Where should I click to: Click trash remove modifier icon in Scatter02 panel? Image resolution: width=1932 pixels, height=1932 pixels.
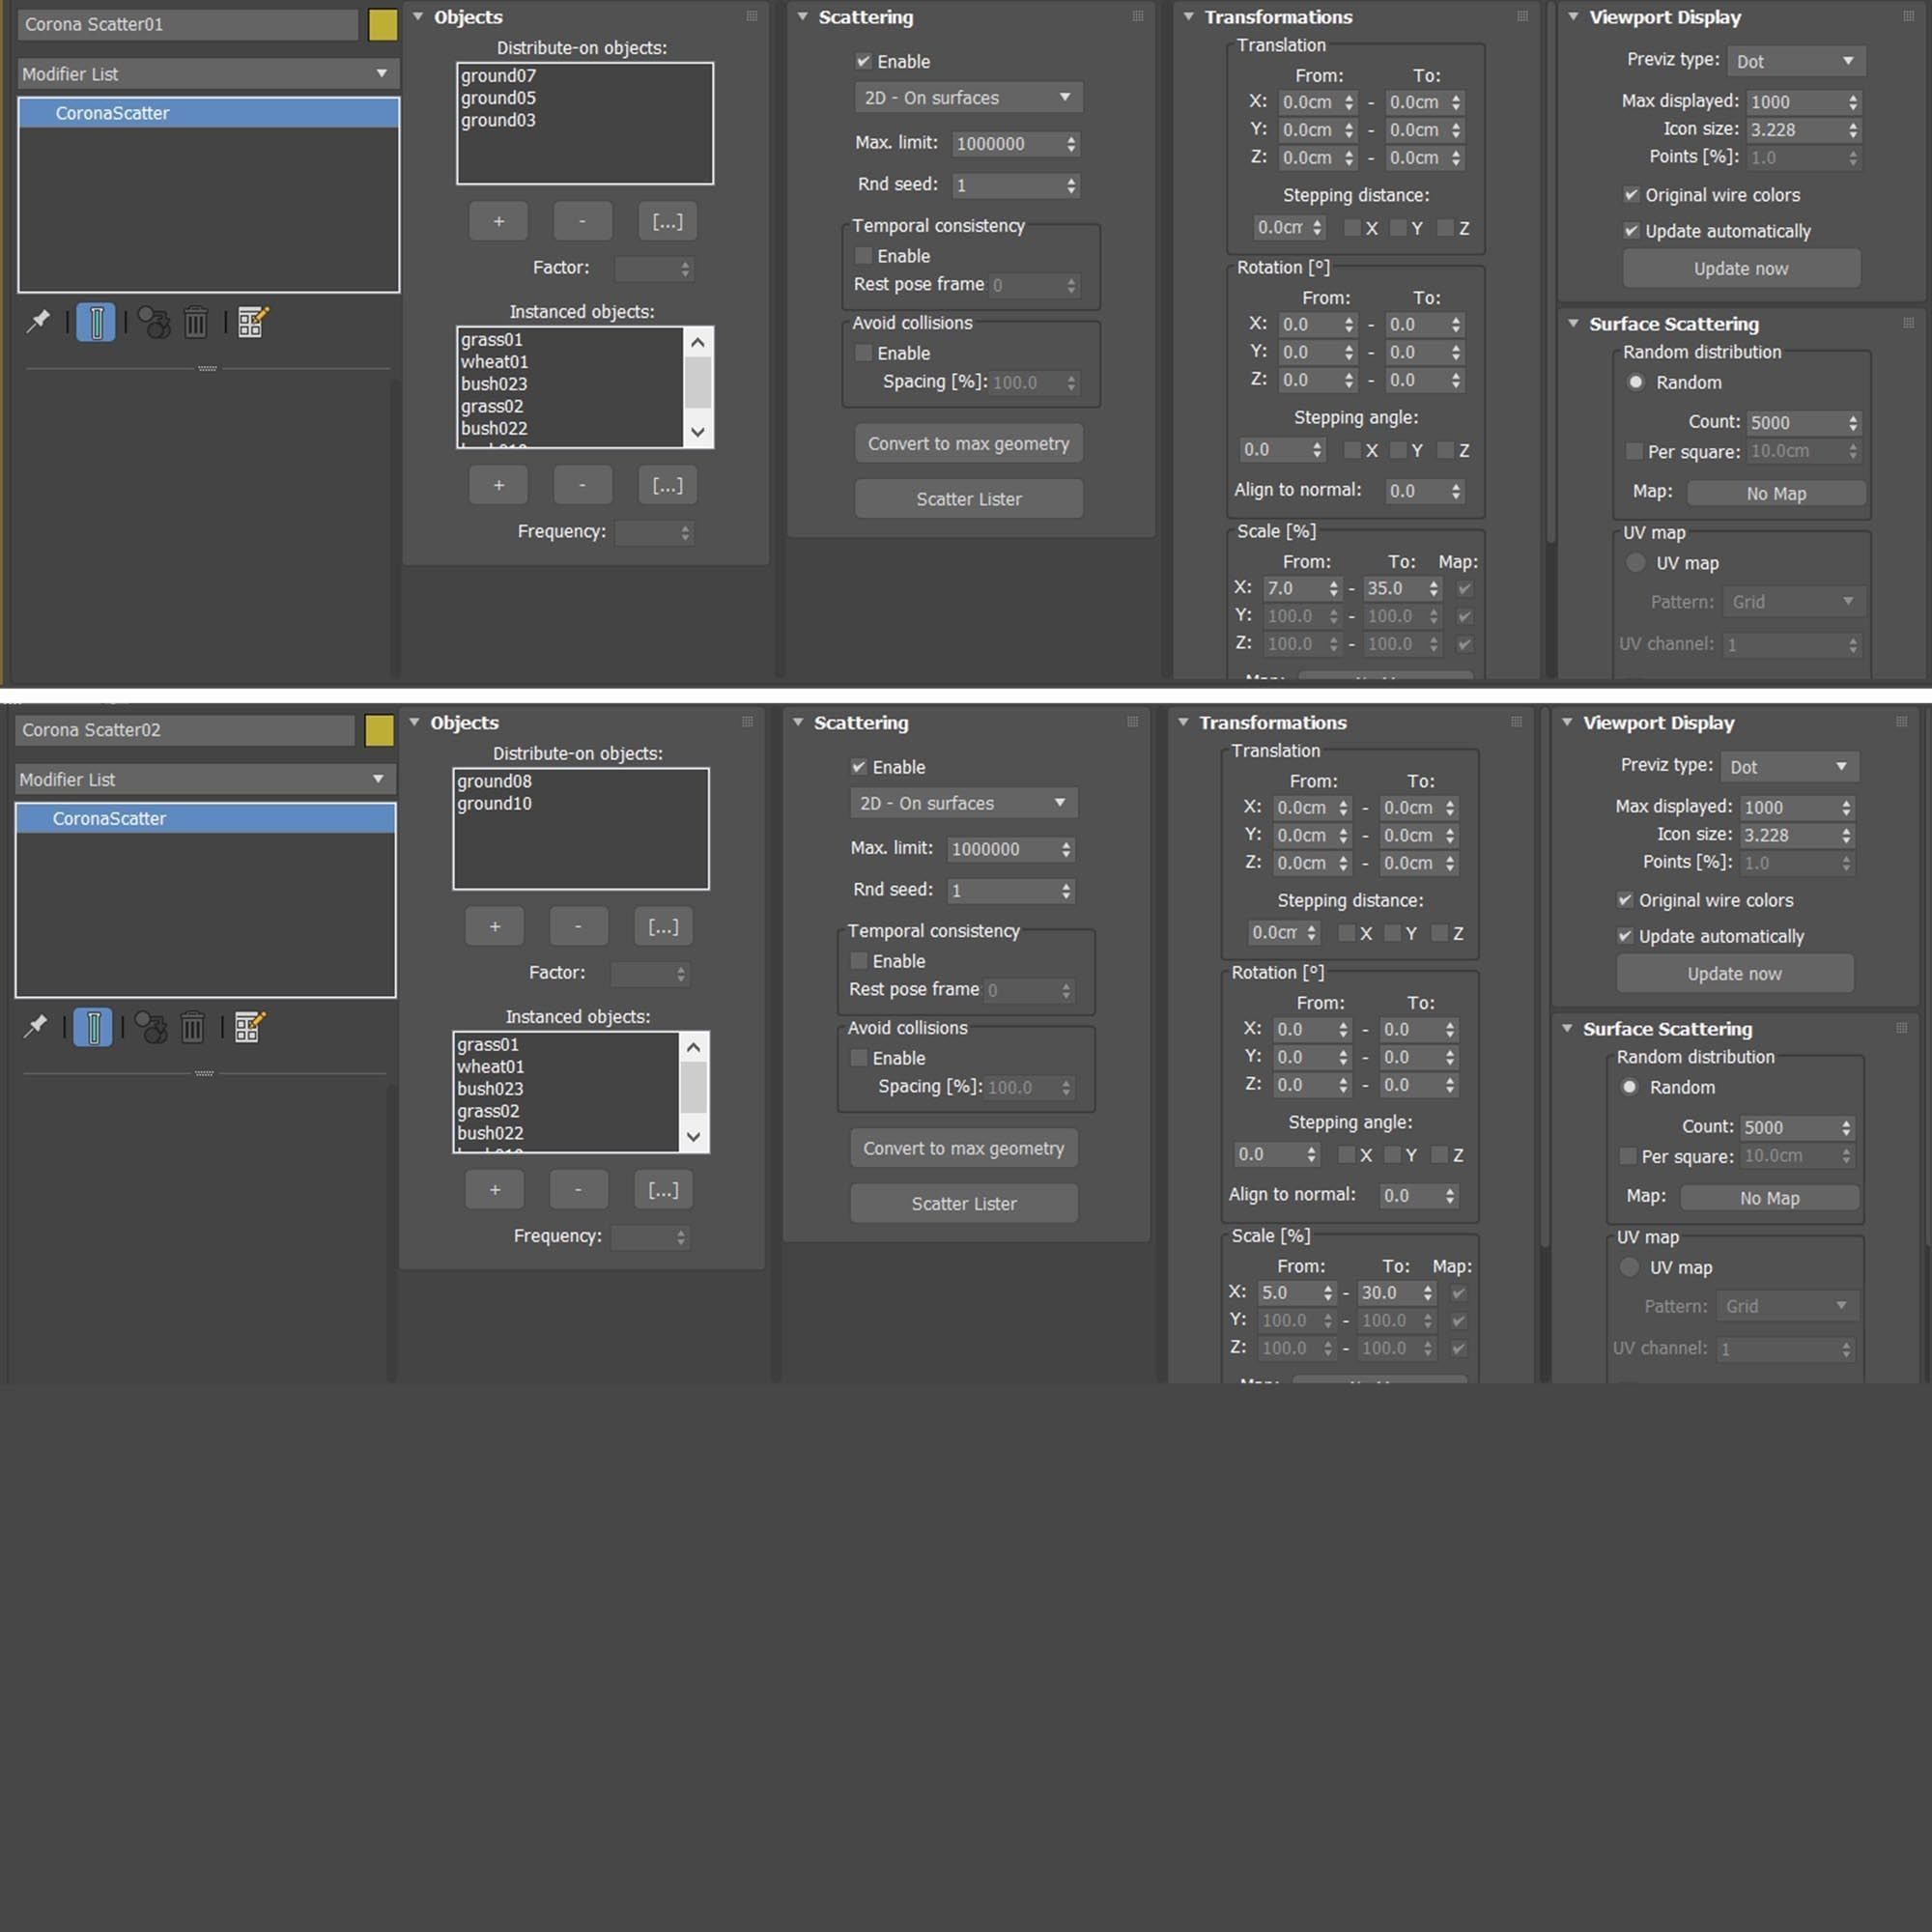193,1027
